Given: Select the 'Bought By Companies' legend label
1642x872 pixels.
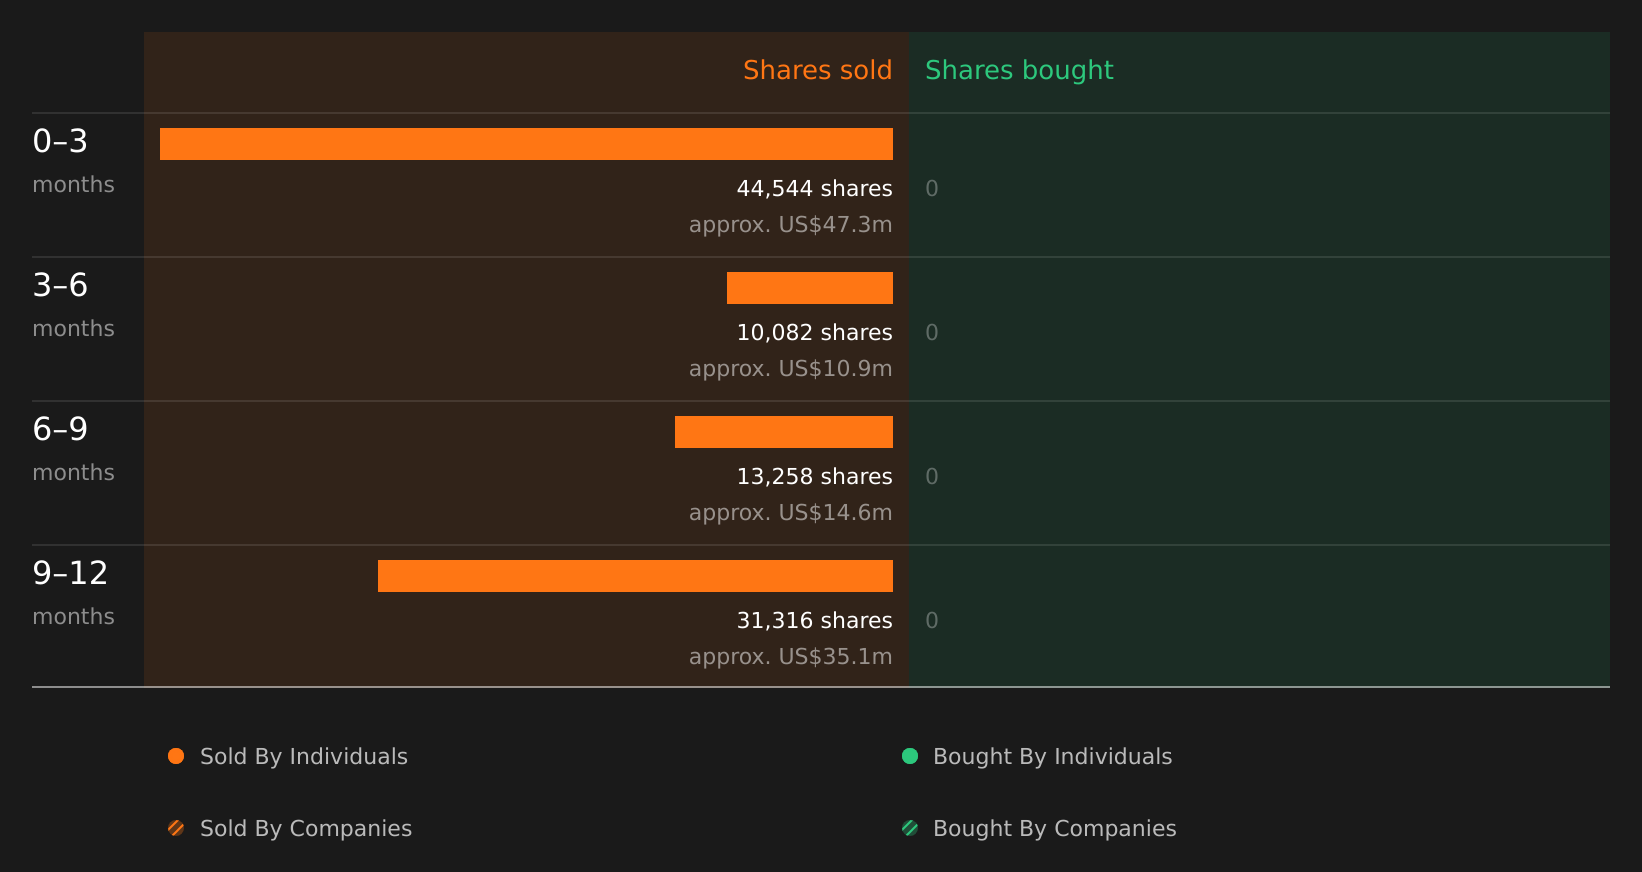Looking at the screenshot, I should tap(1054, 829).
